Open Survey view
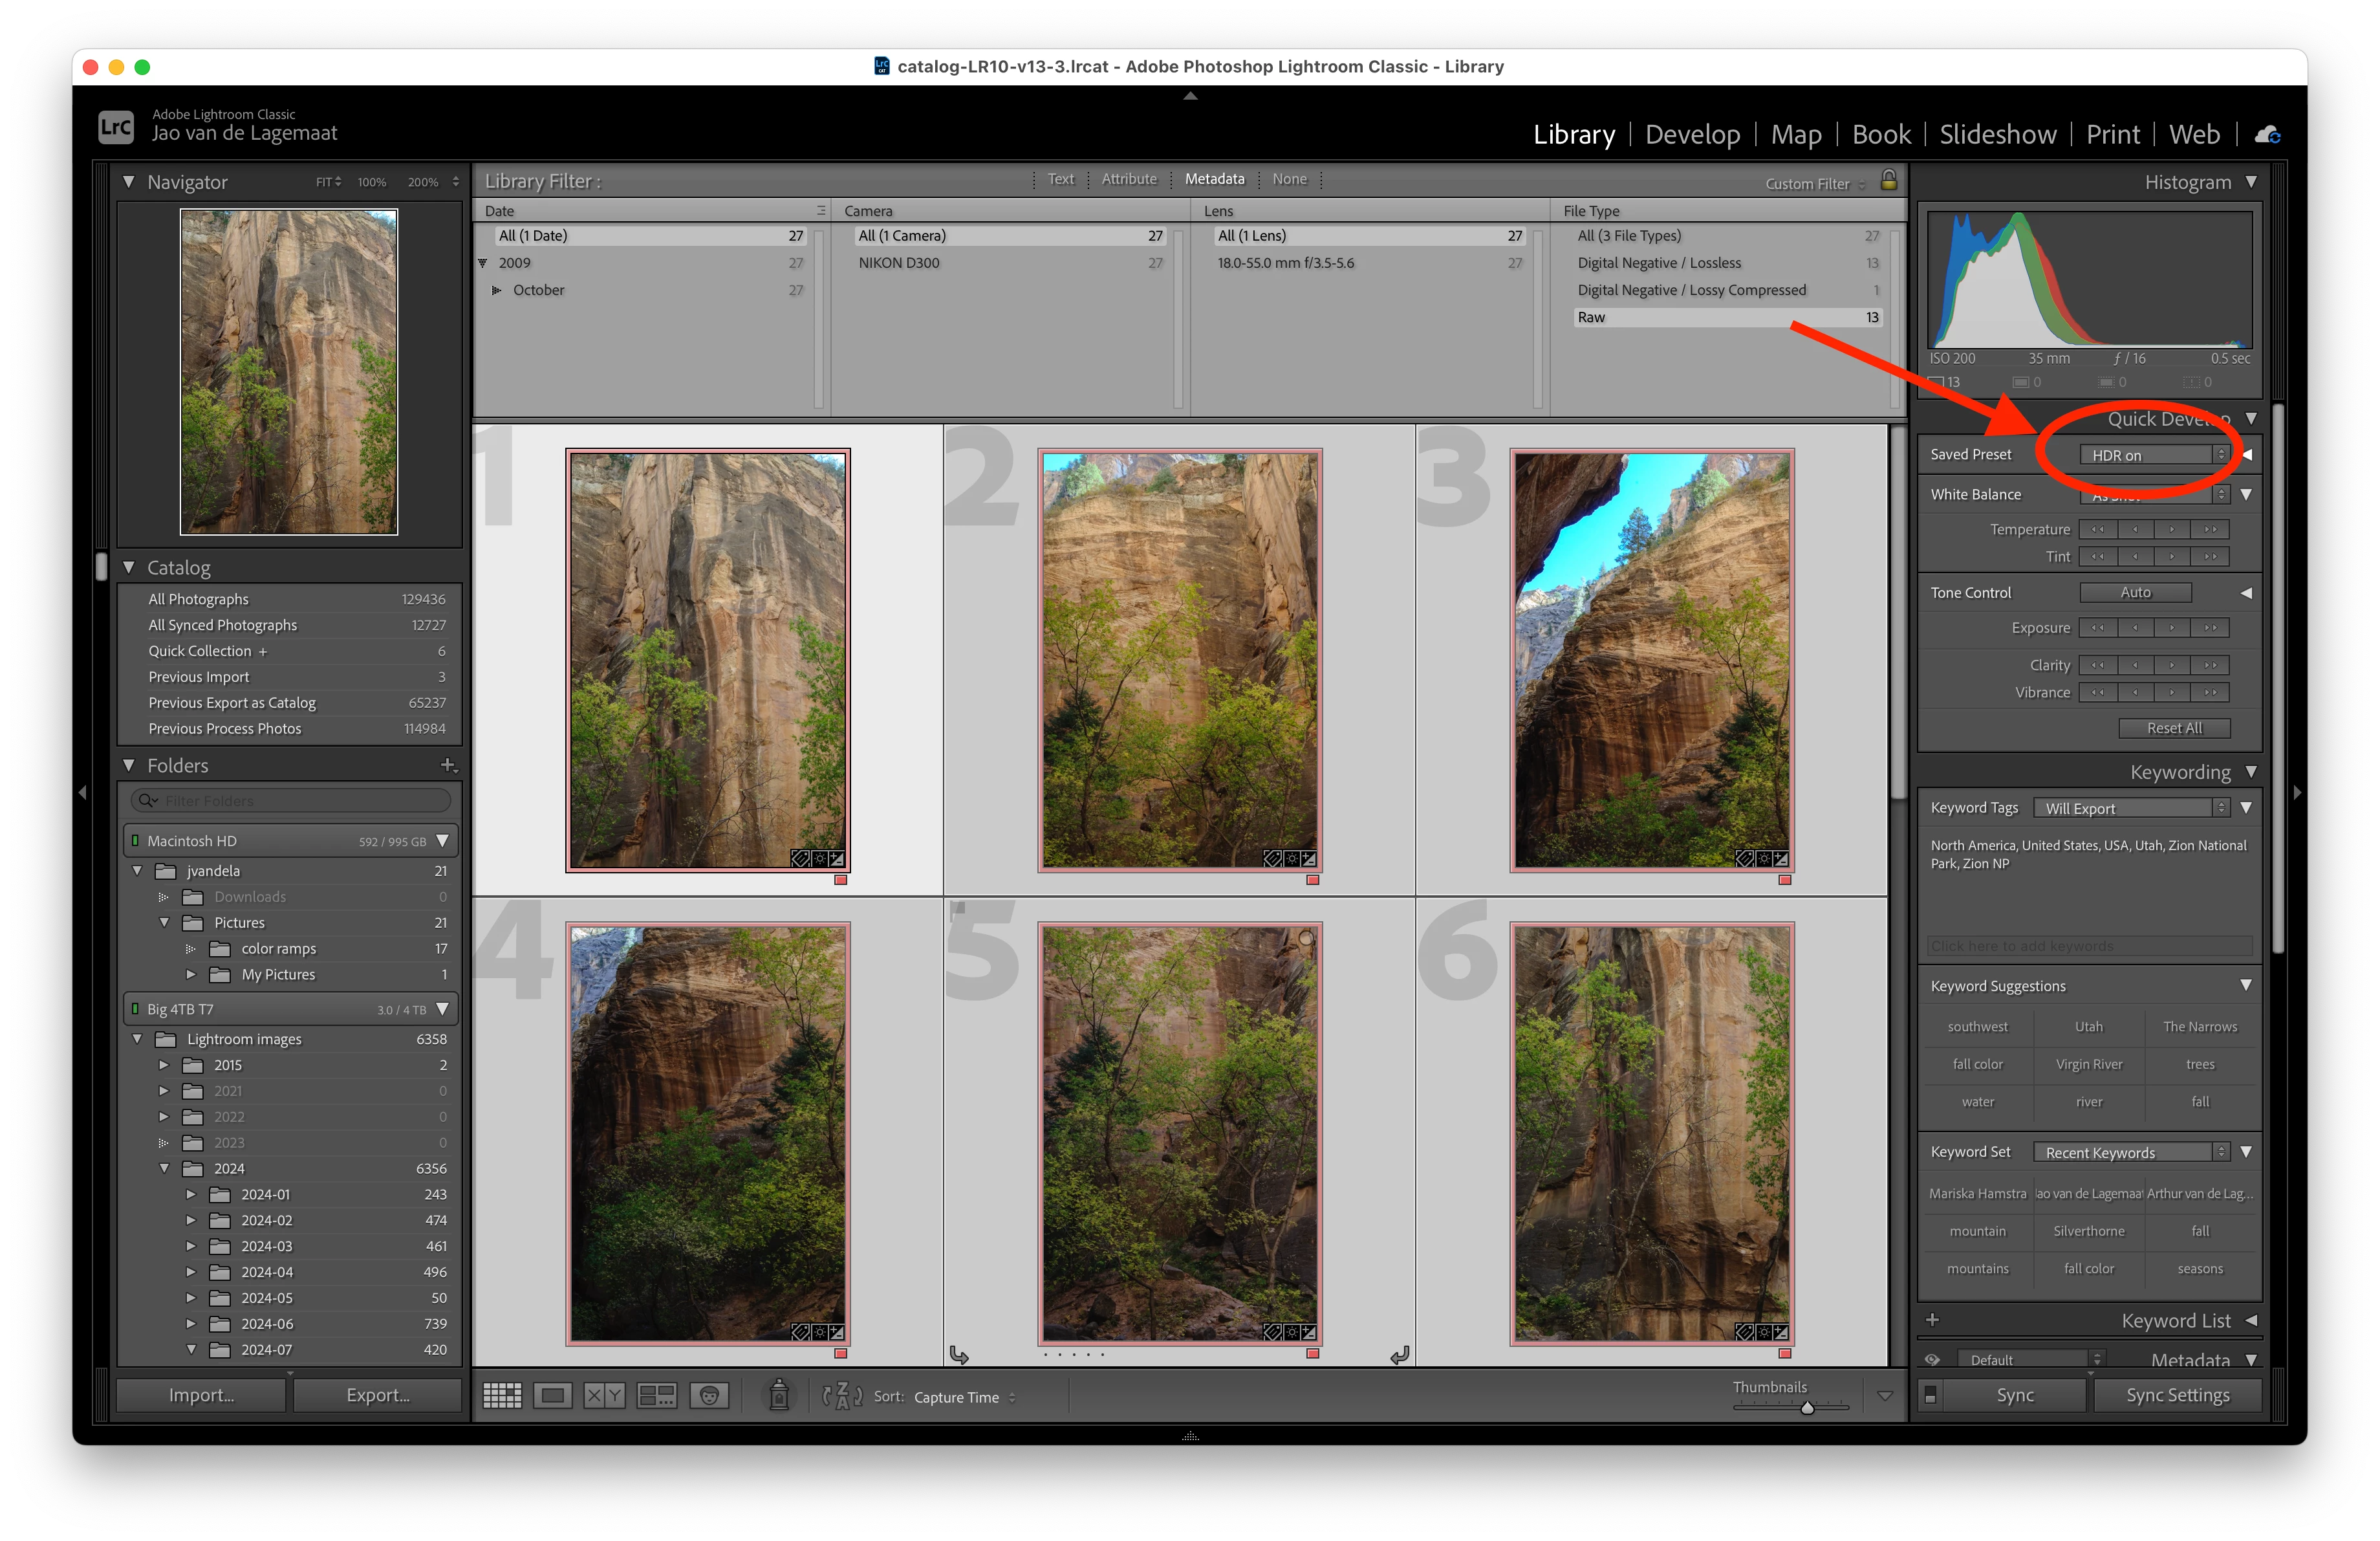Screen dimensions: 2380x1541 tap(657, 1396)
